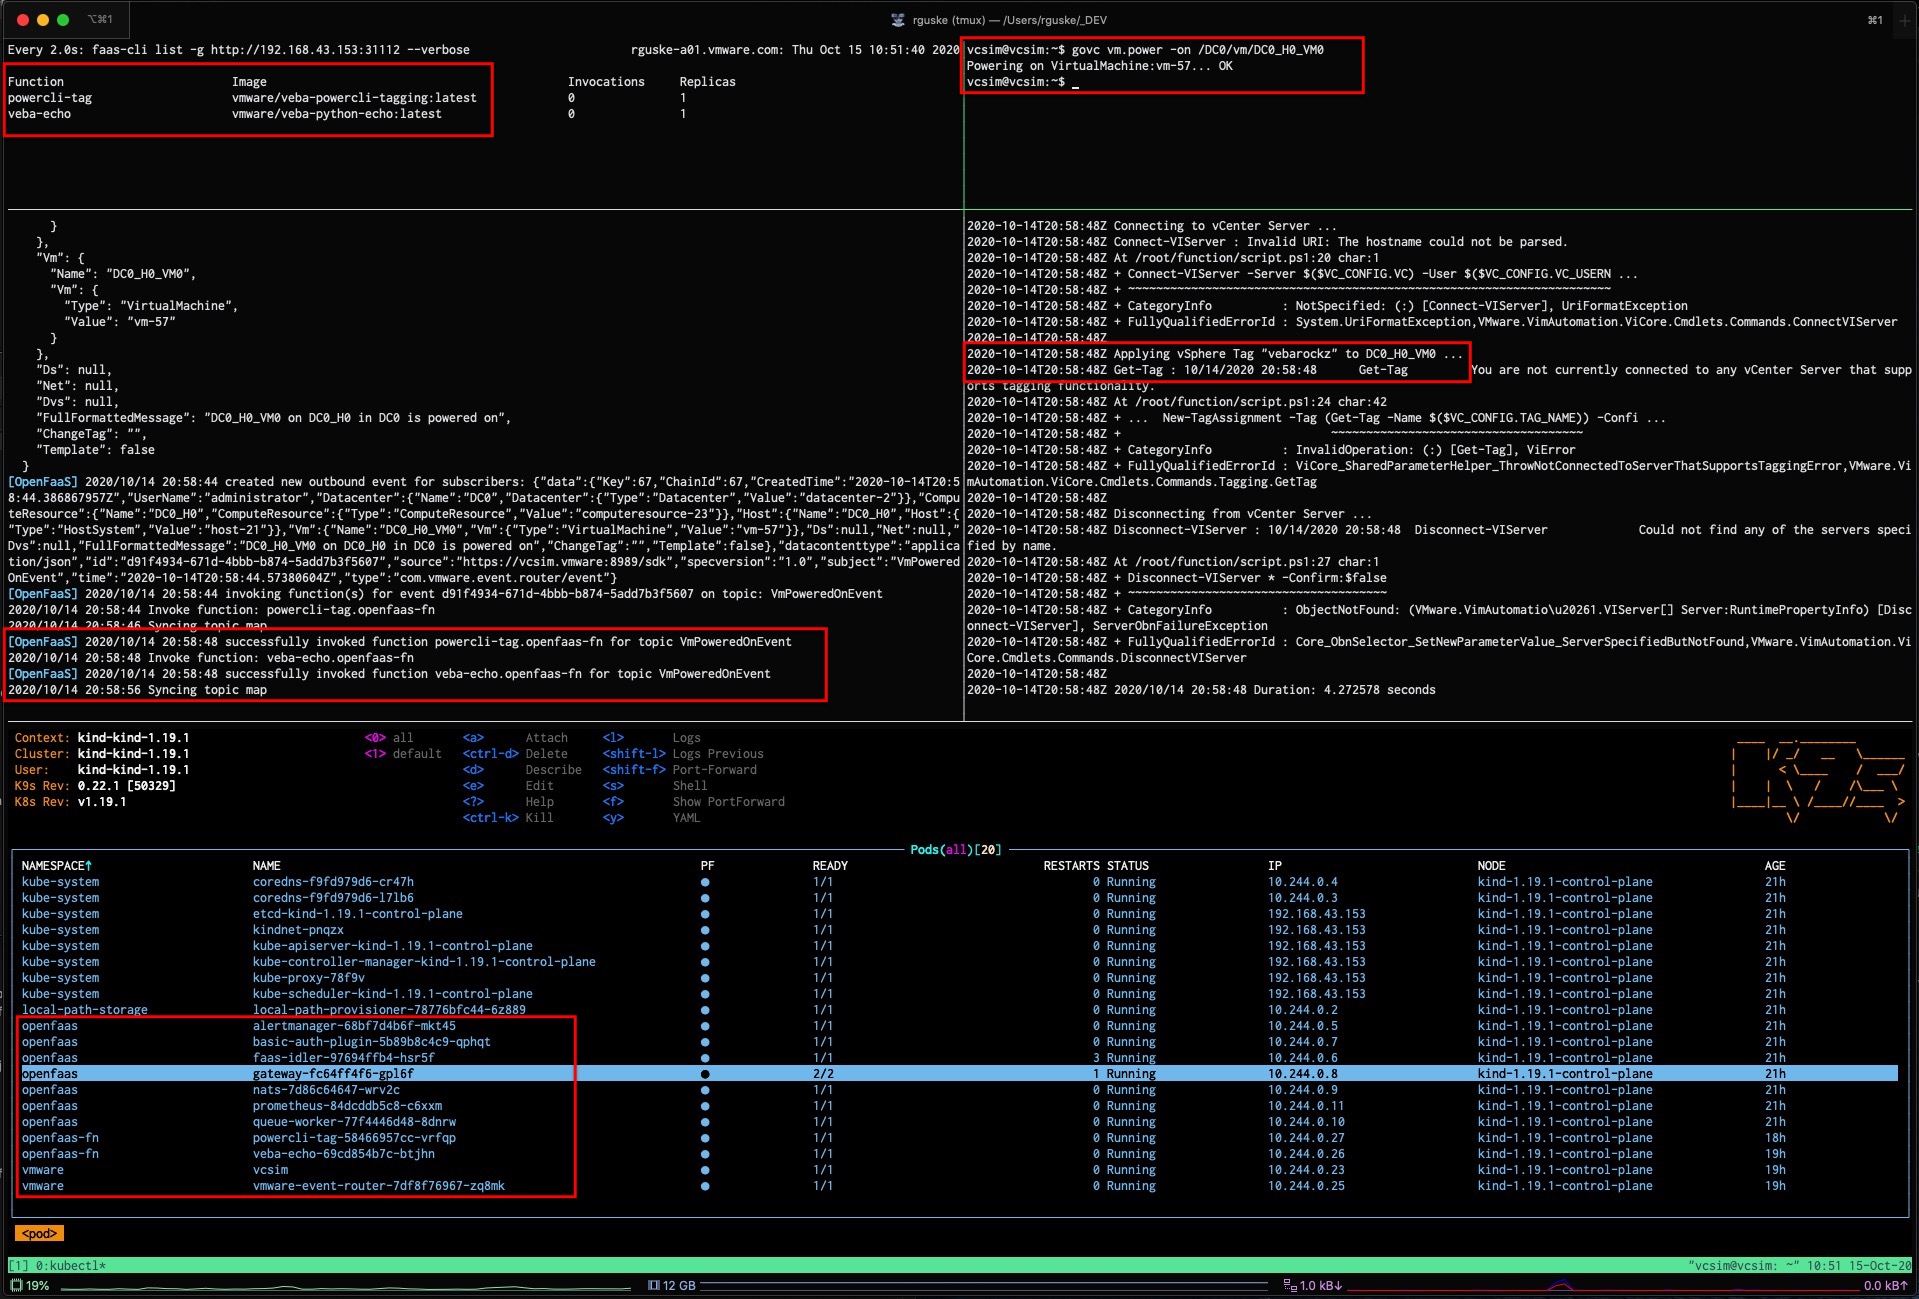Click the powercli-tag function name in faas-cli list
The width and height of the screenshot is (1919, 1299).
(50, 98)
